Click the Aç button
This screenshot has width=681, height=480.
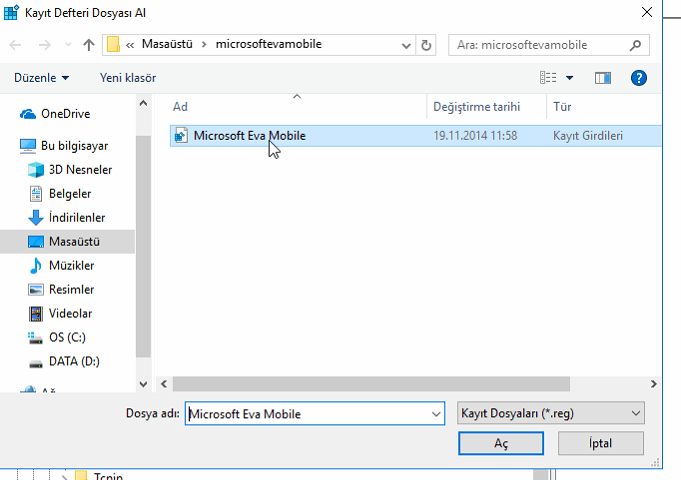pos(501,443)
